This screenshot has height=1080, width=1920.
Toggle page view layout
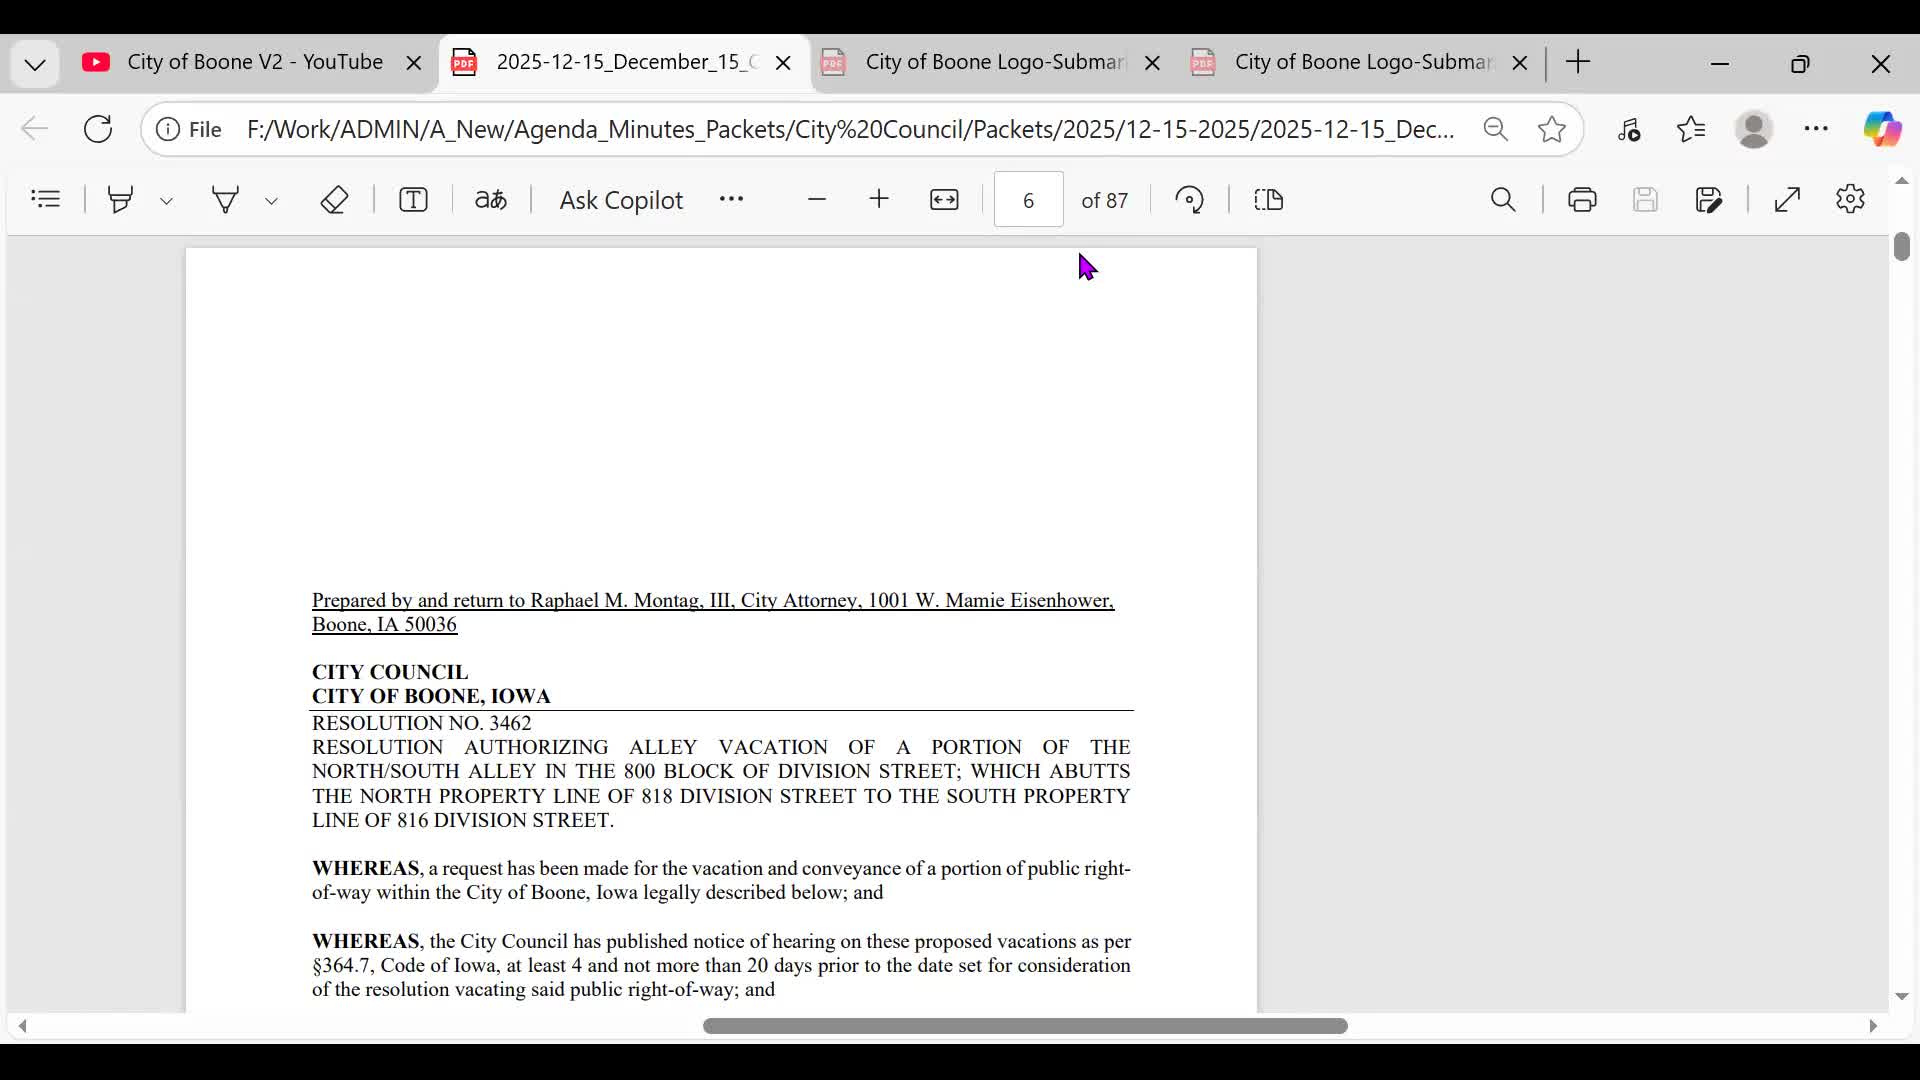(1268, 200)
